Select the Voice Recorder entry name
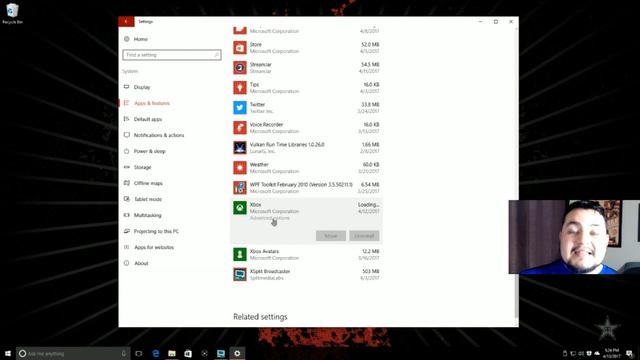640x360 pixels. tap(266, 124)
